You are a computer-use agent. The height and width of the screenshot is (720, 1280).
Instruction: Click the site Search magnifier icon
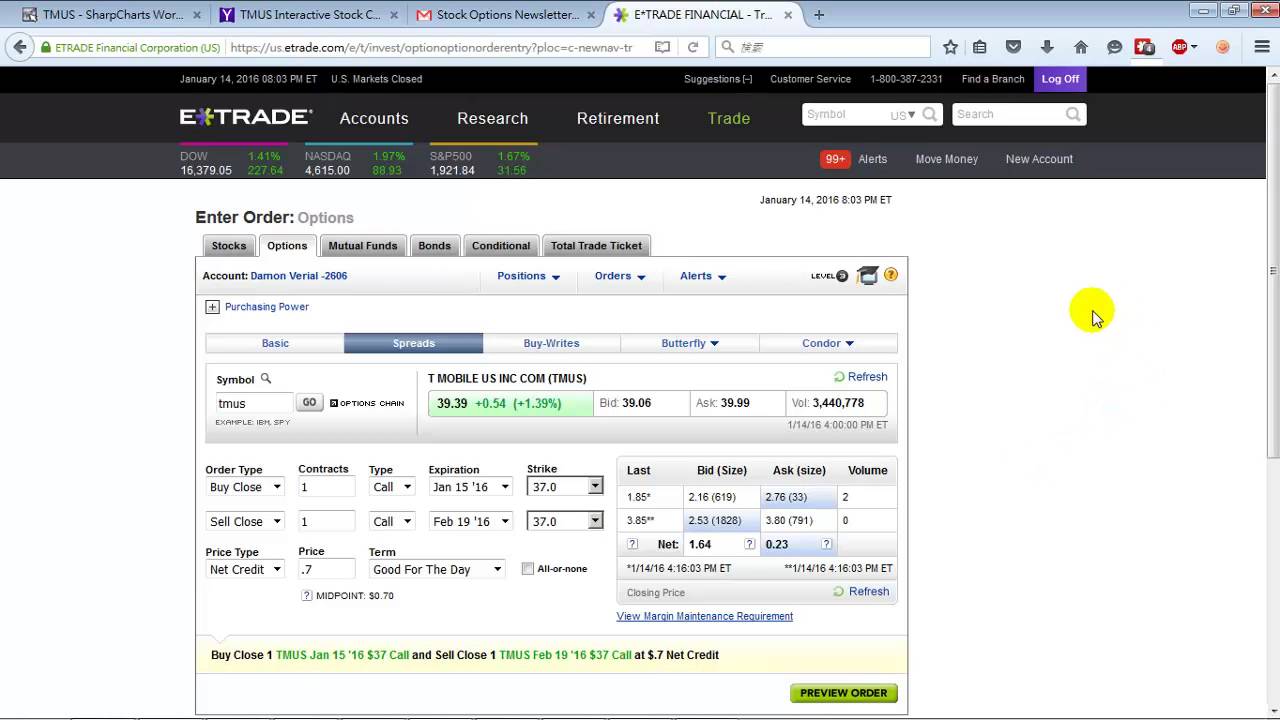(1073, 114)
